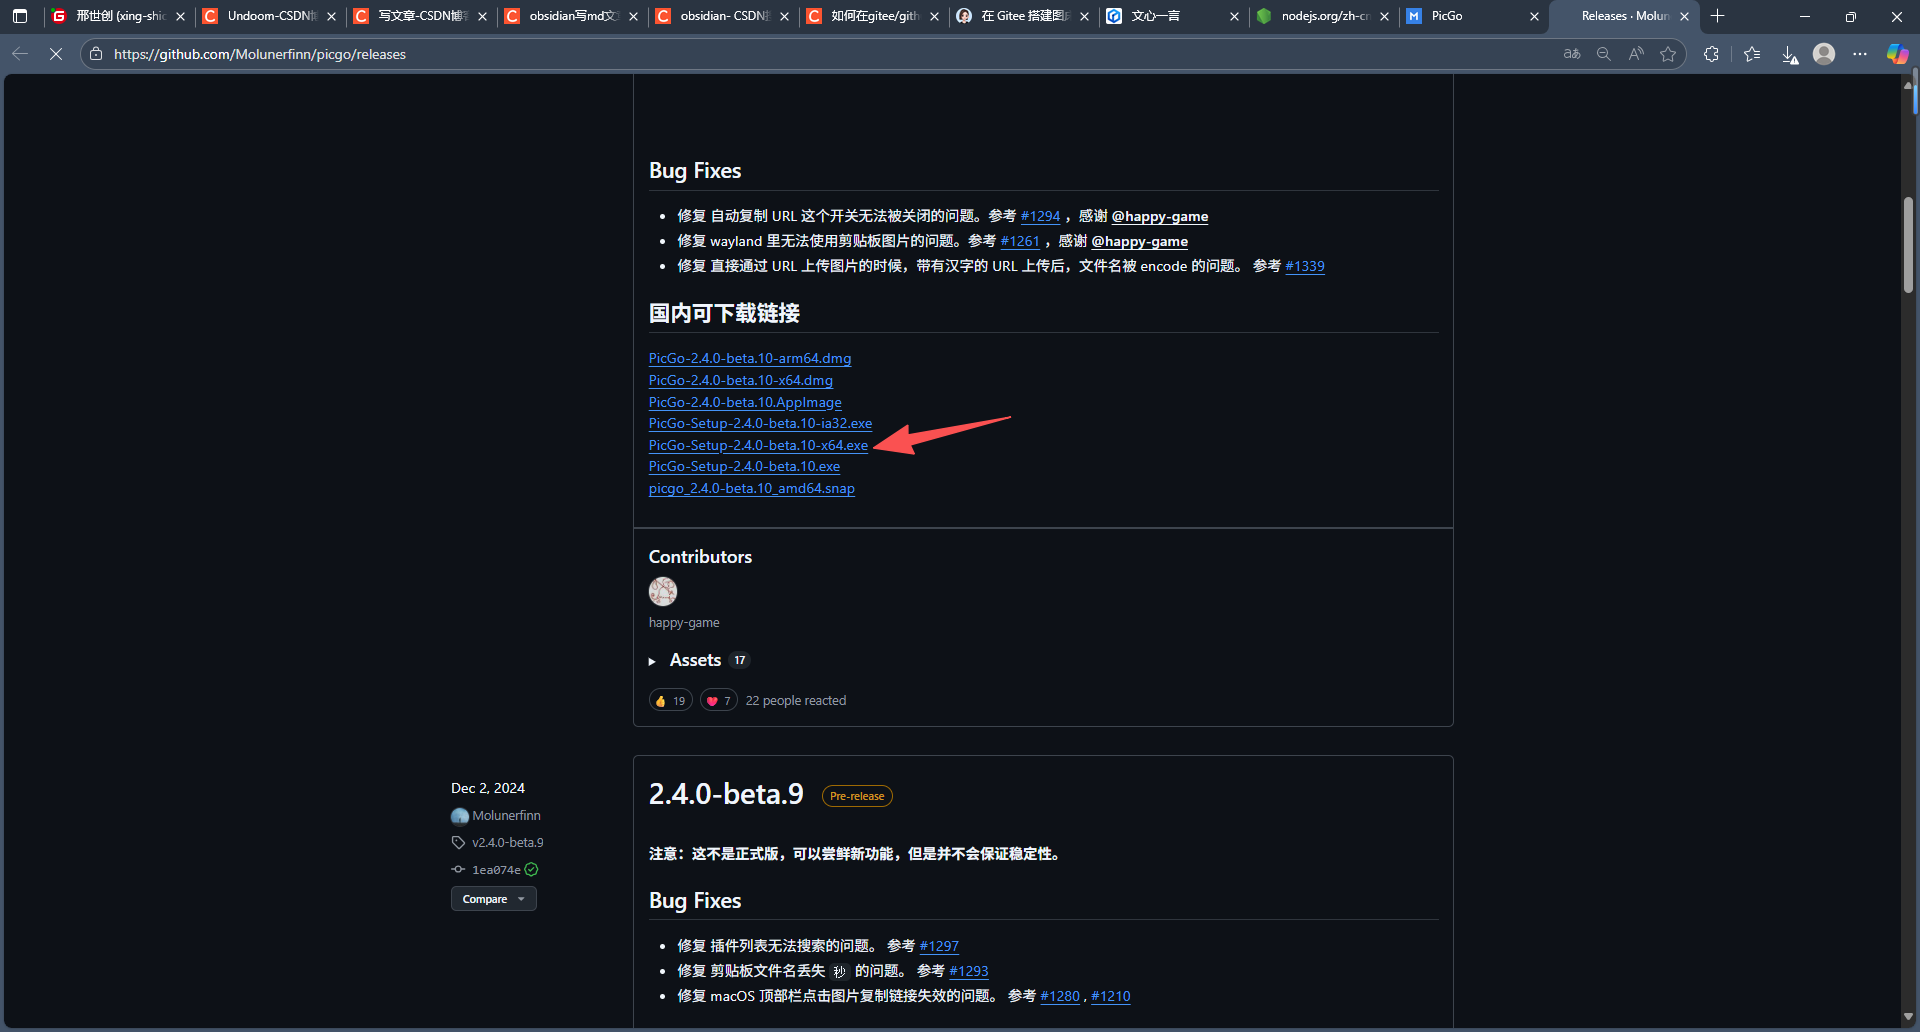This screenshot has height=1032, width=1920.
Task: Open the v2.4.0-beta.9 tag link
Action: click(508, 843)
